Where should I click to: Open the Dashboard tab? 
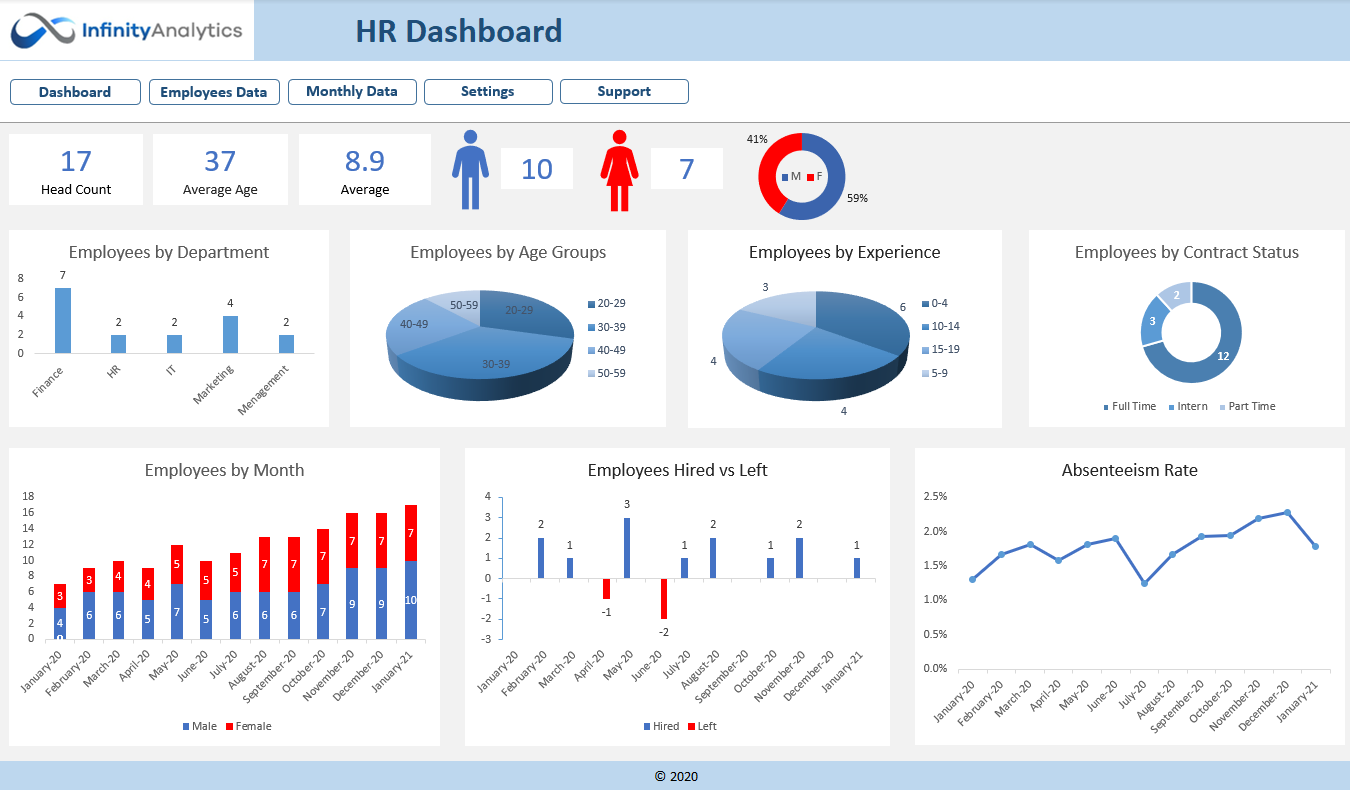(75, 92)
